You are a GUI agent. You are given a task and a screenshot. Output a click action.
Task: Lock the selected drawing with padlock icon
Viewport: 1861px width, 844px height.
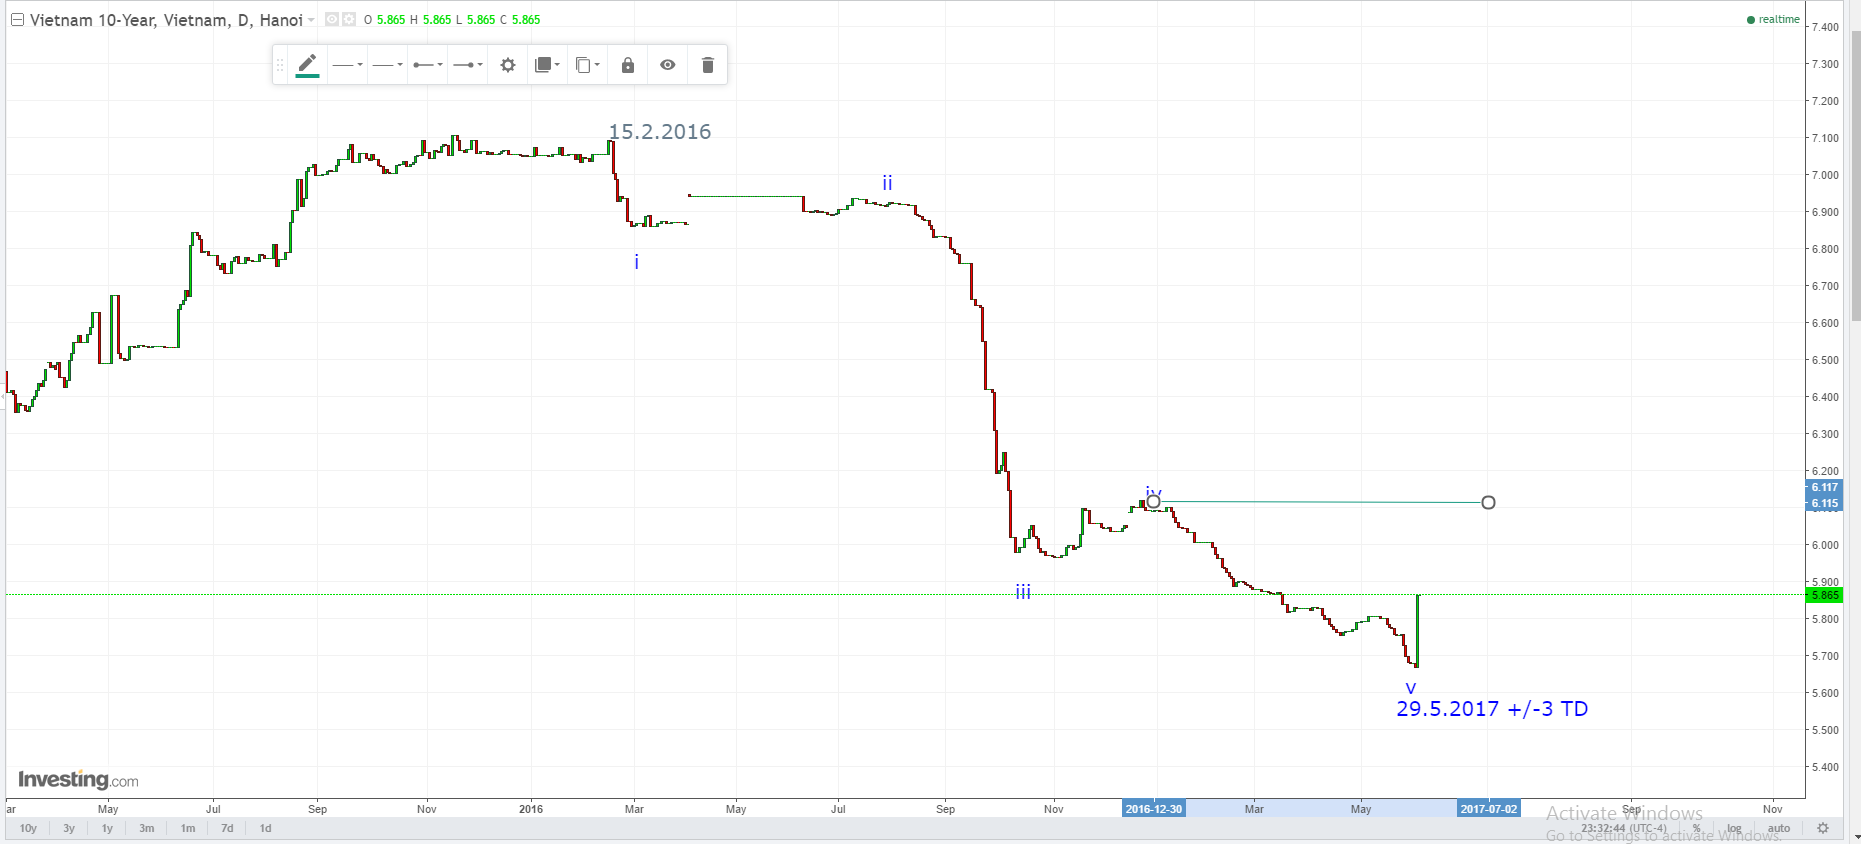point(628,65)
